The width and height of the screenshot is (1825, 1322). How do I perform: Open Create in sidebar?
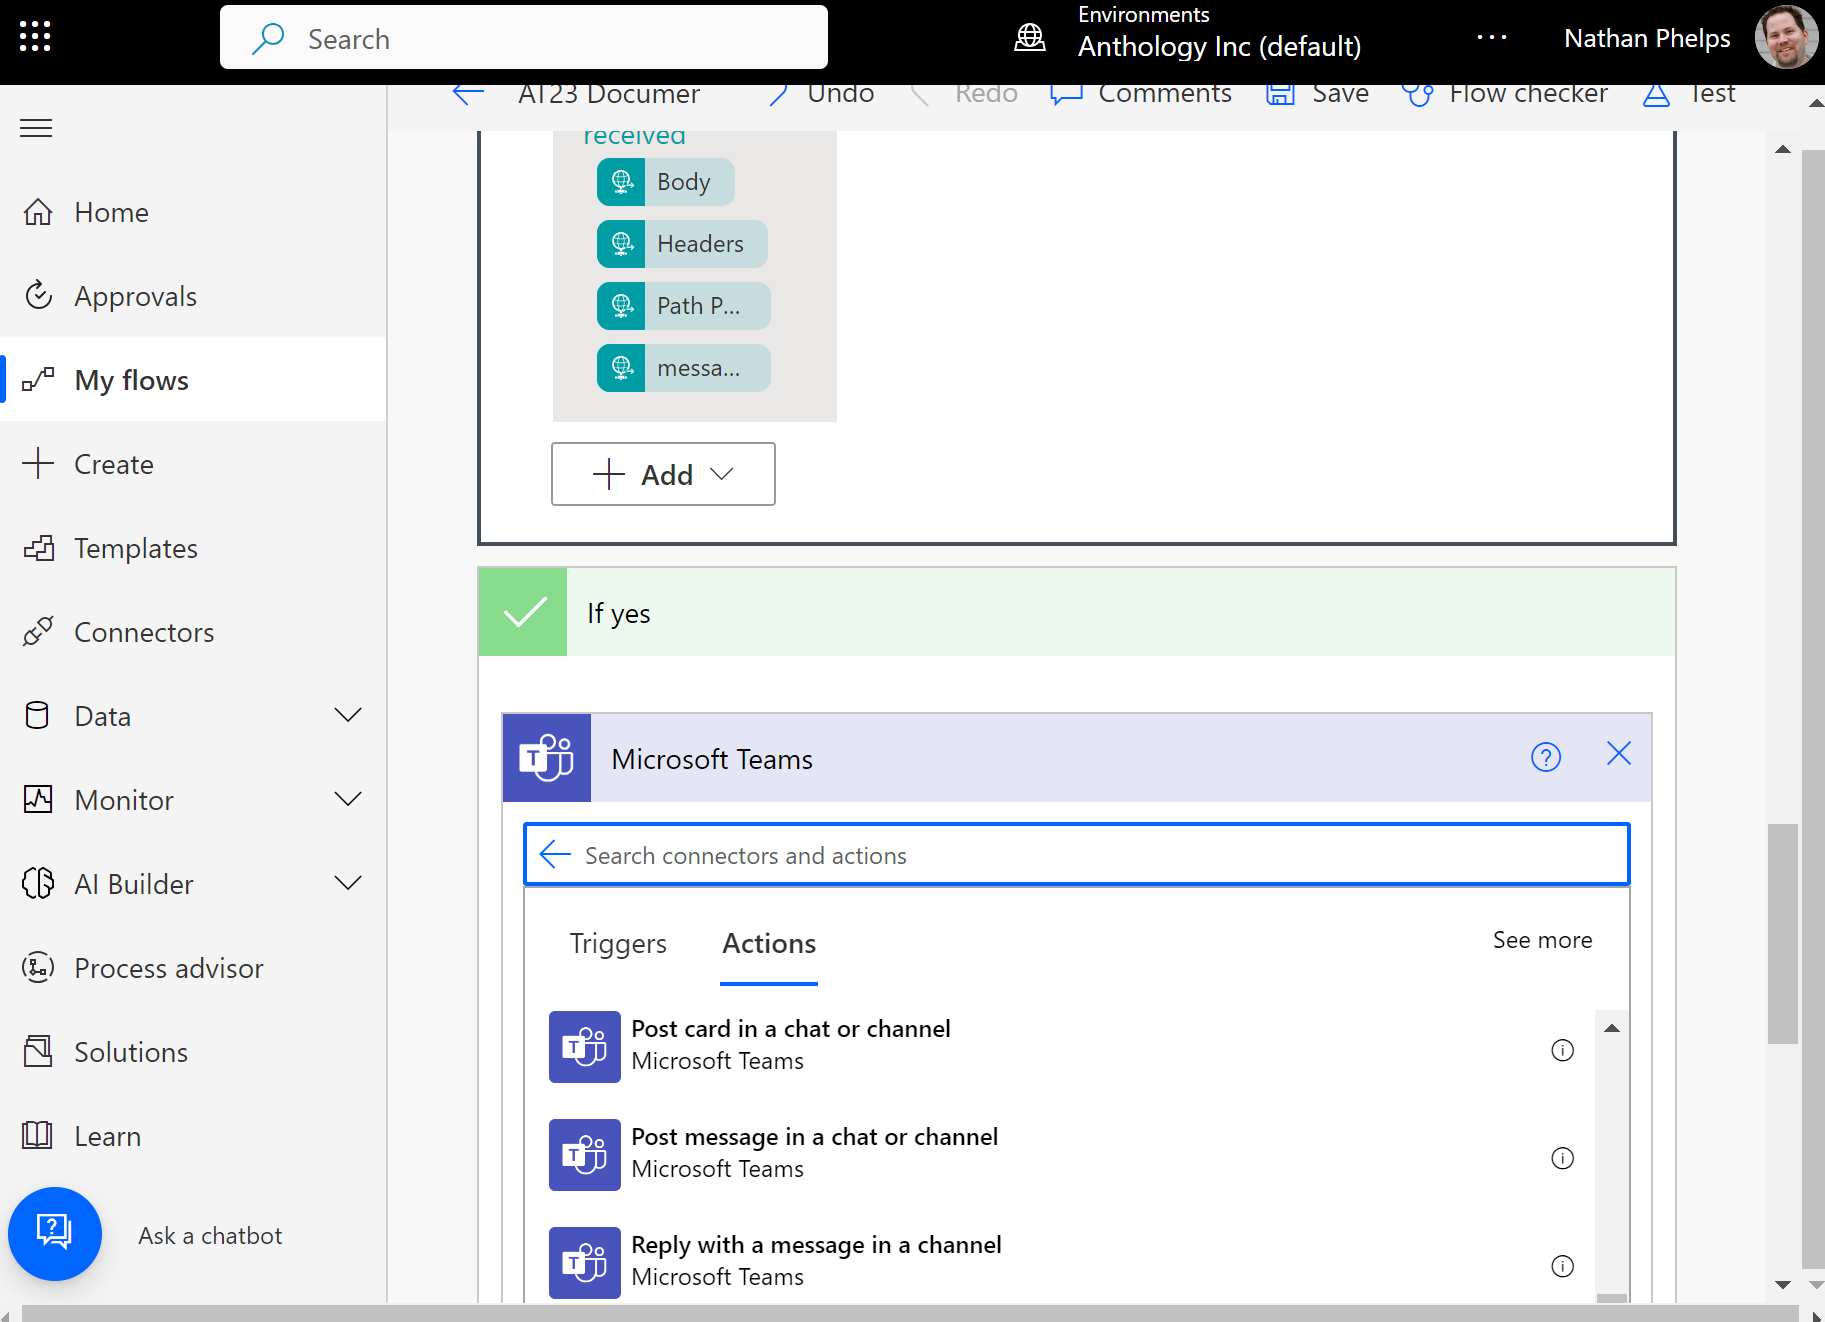click(x=193, y=464)
